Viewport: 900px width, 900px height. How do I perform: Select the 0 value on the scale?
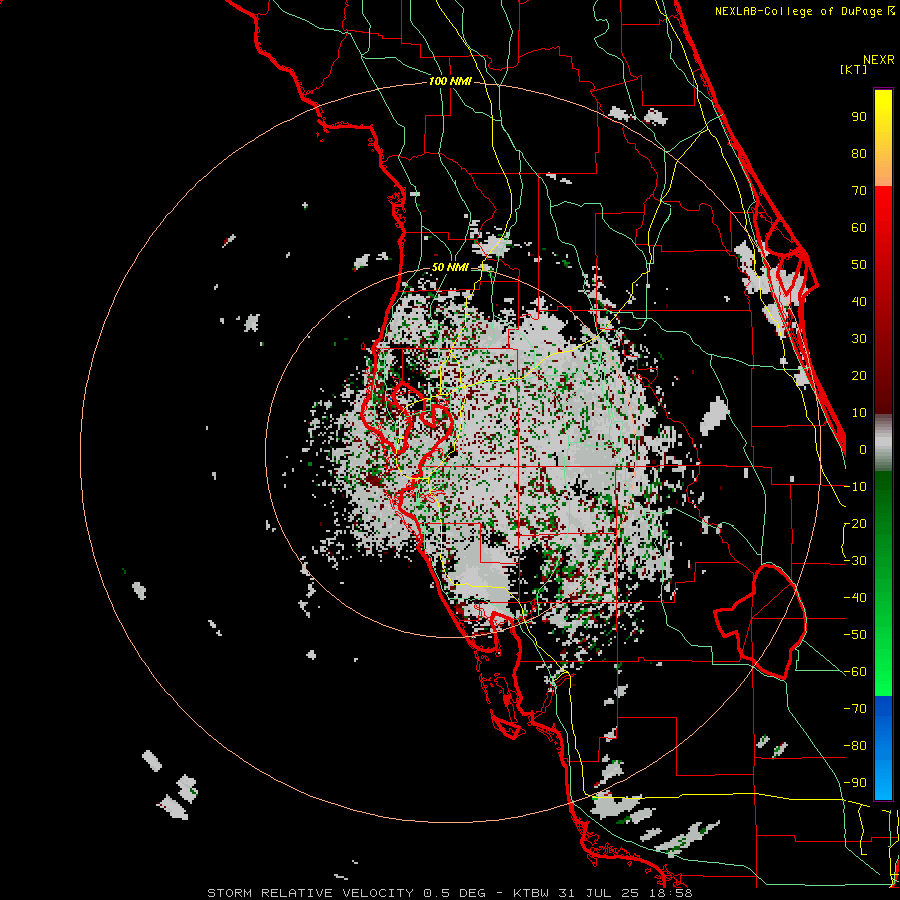pos(863,449)
